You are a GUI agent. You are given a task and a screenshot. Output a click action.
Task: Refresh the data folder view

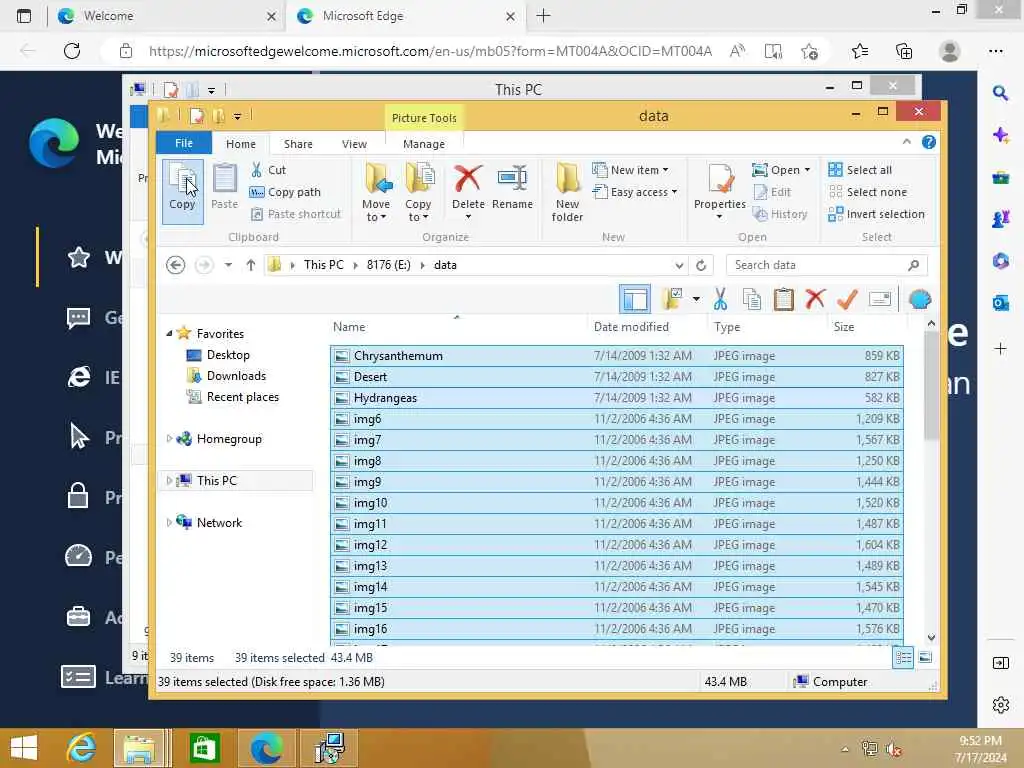point(701,265)
